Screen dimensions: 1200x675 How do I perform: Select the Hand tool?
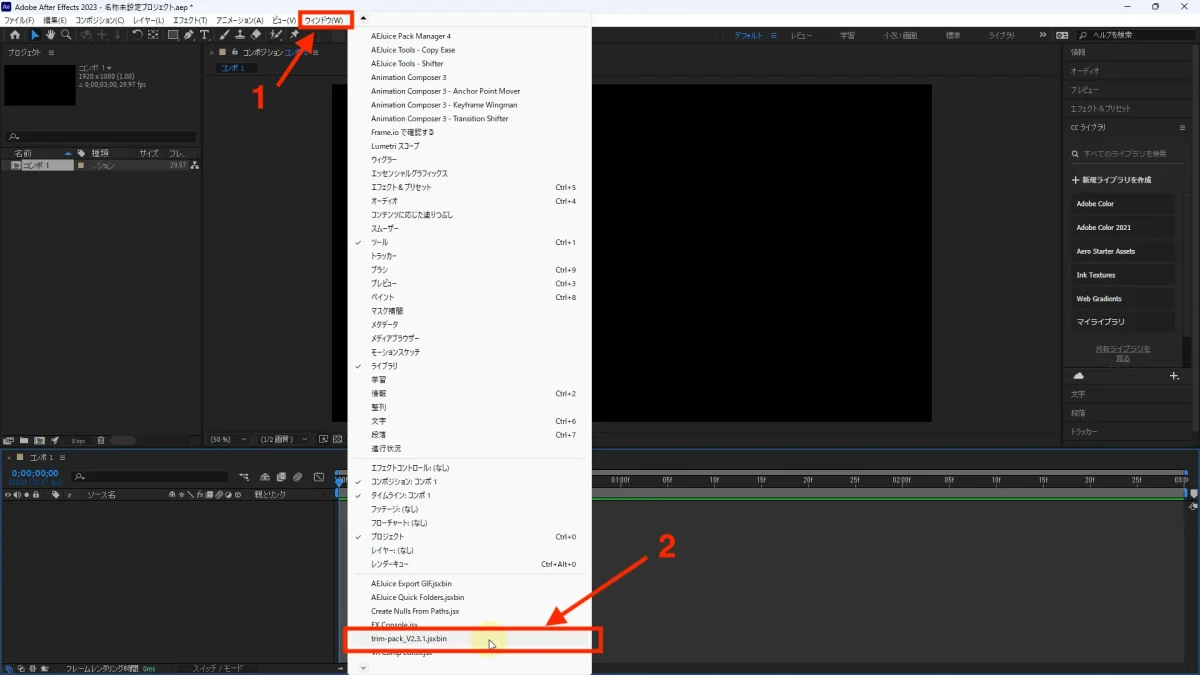[x=50, y=35]
